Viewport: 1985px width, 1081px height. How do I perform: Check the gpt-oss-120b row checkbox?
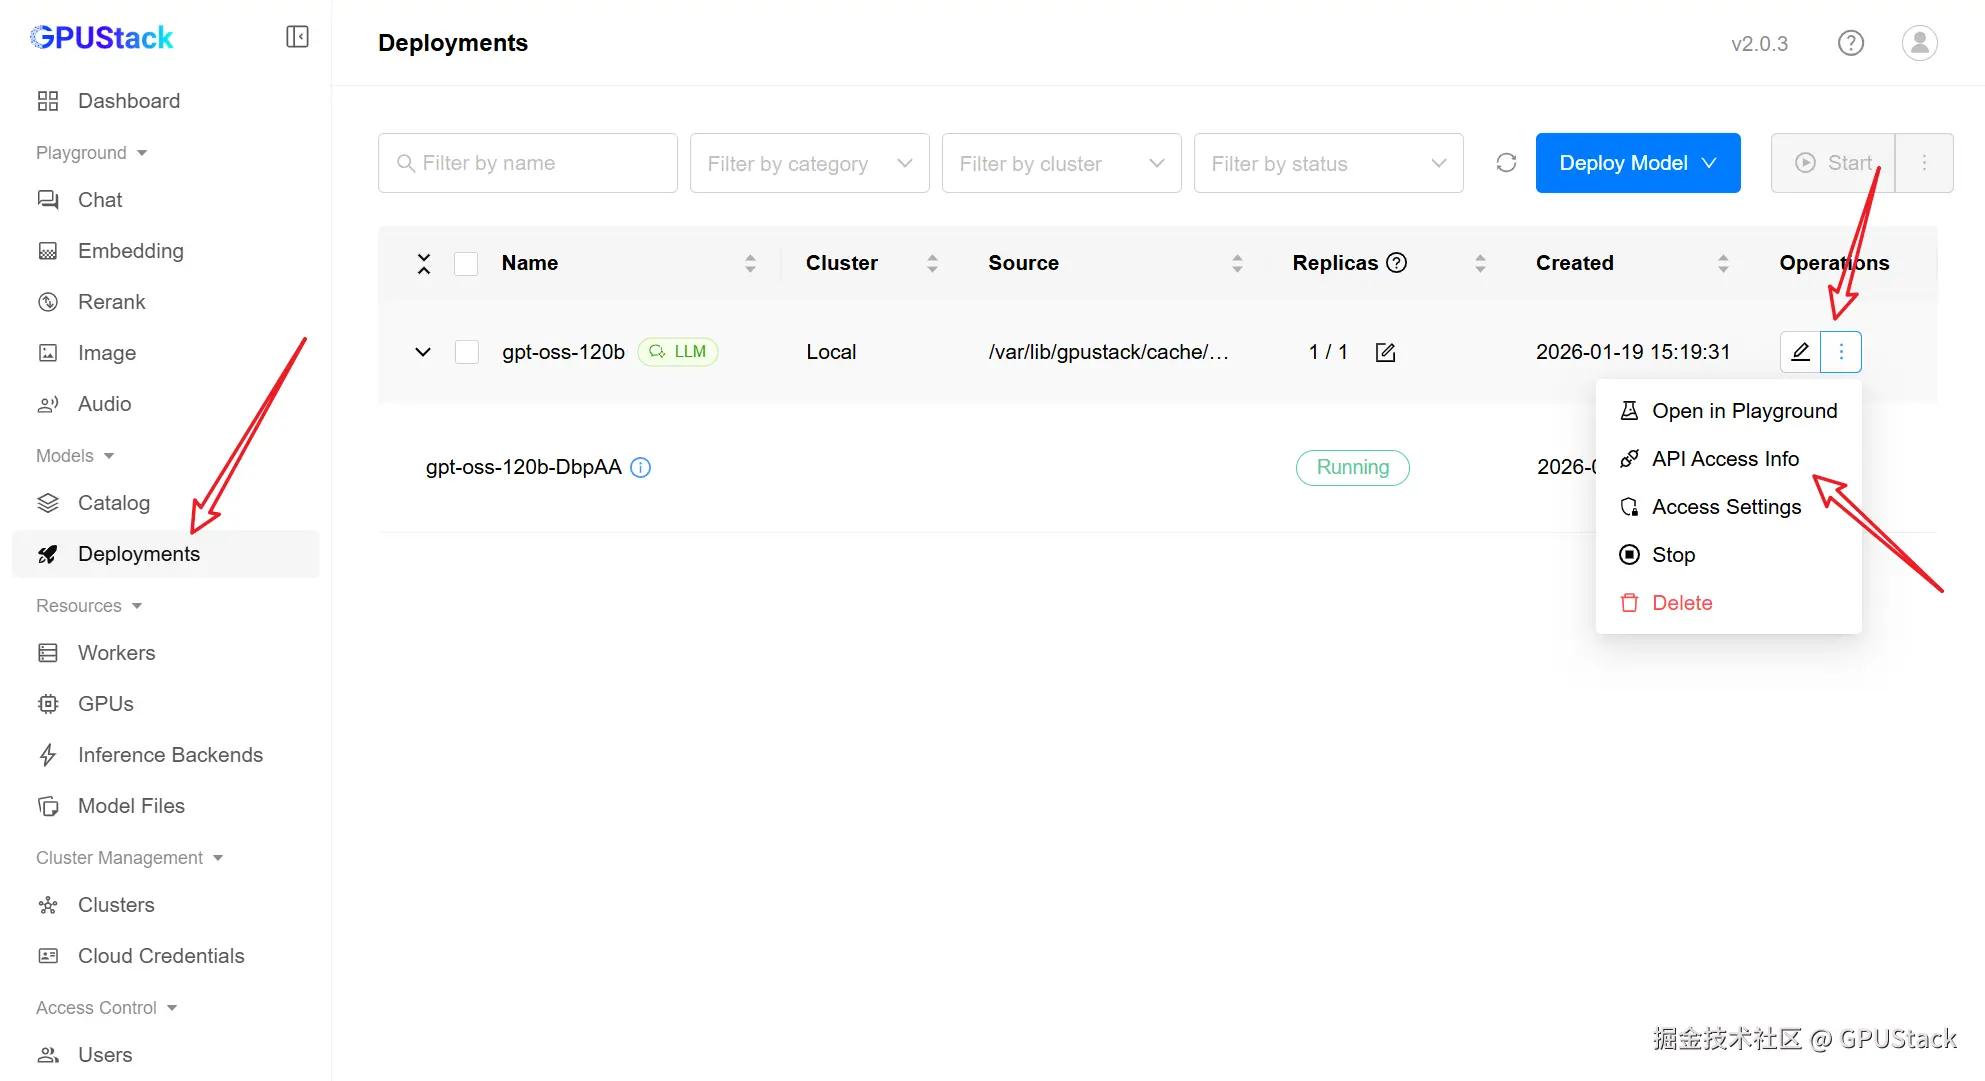(466, 352)
